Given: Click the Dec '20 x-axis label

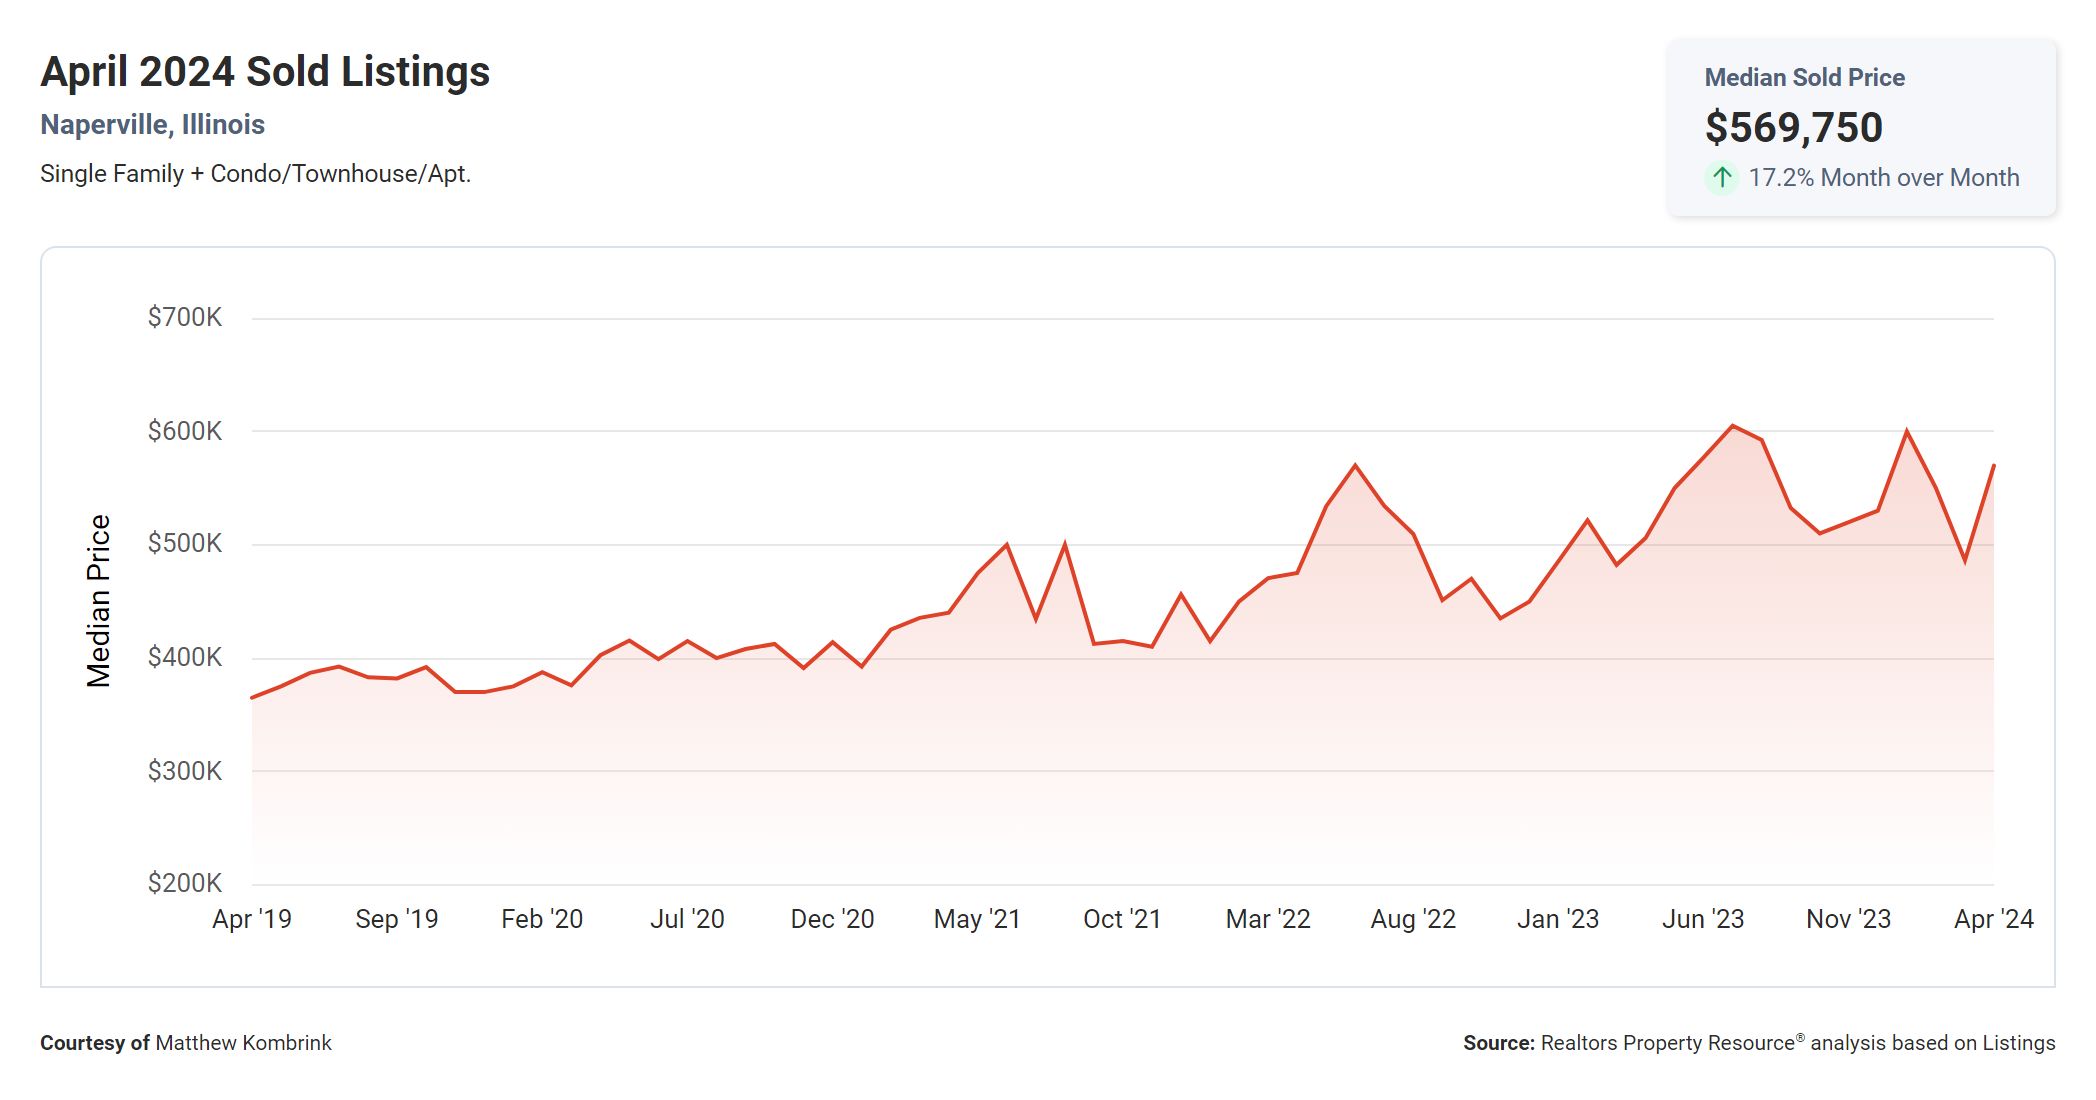Looking at the screenshot, I should [832, 919].
